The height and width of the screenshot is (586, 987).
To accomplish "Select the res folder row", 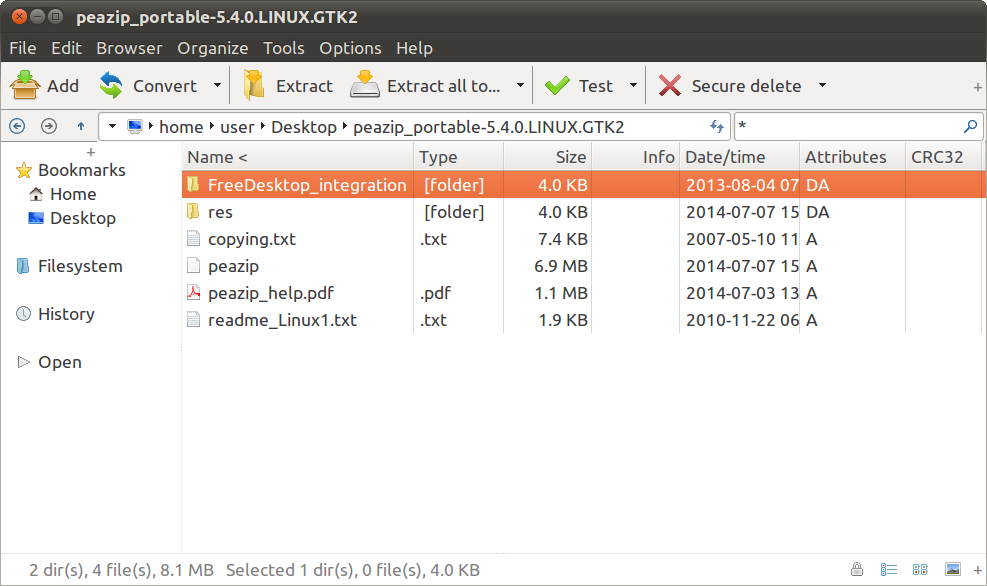I will click(x=584, y=212).
